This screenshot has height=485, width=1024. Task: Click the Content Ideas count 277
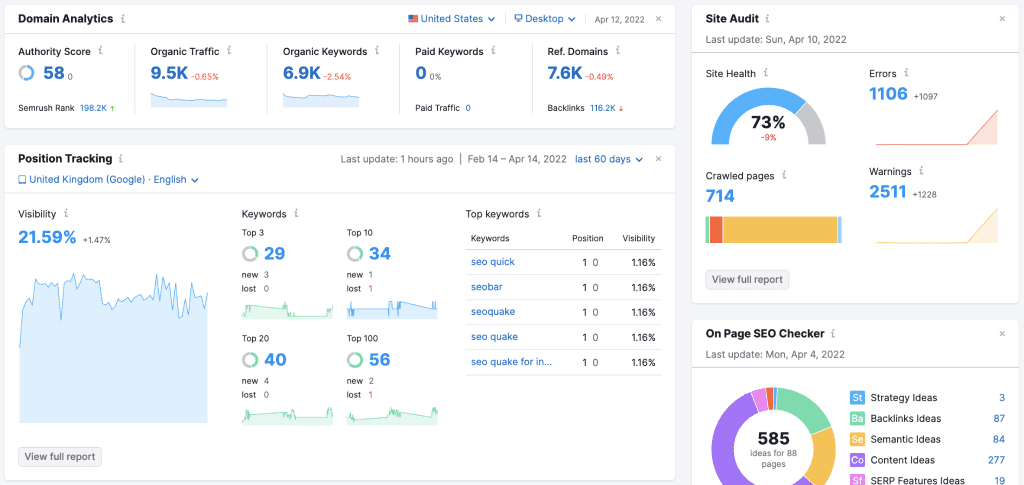tap(996, 460)
